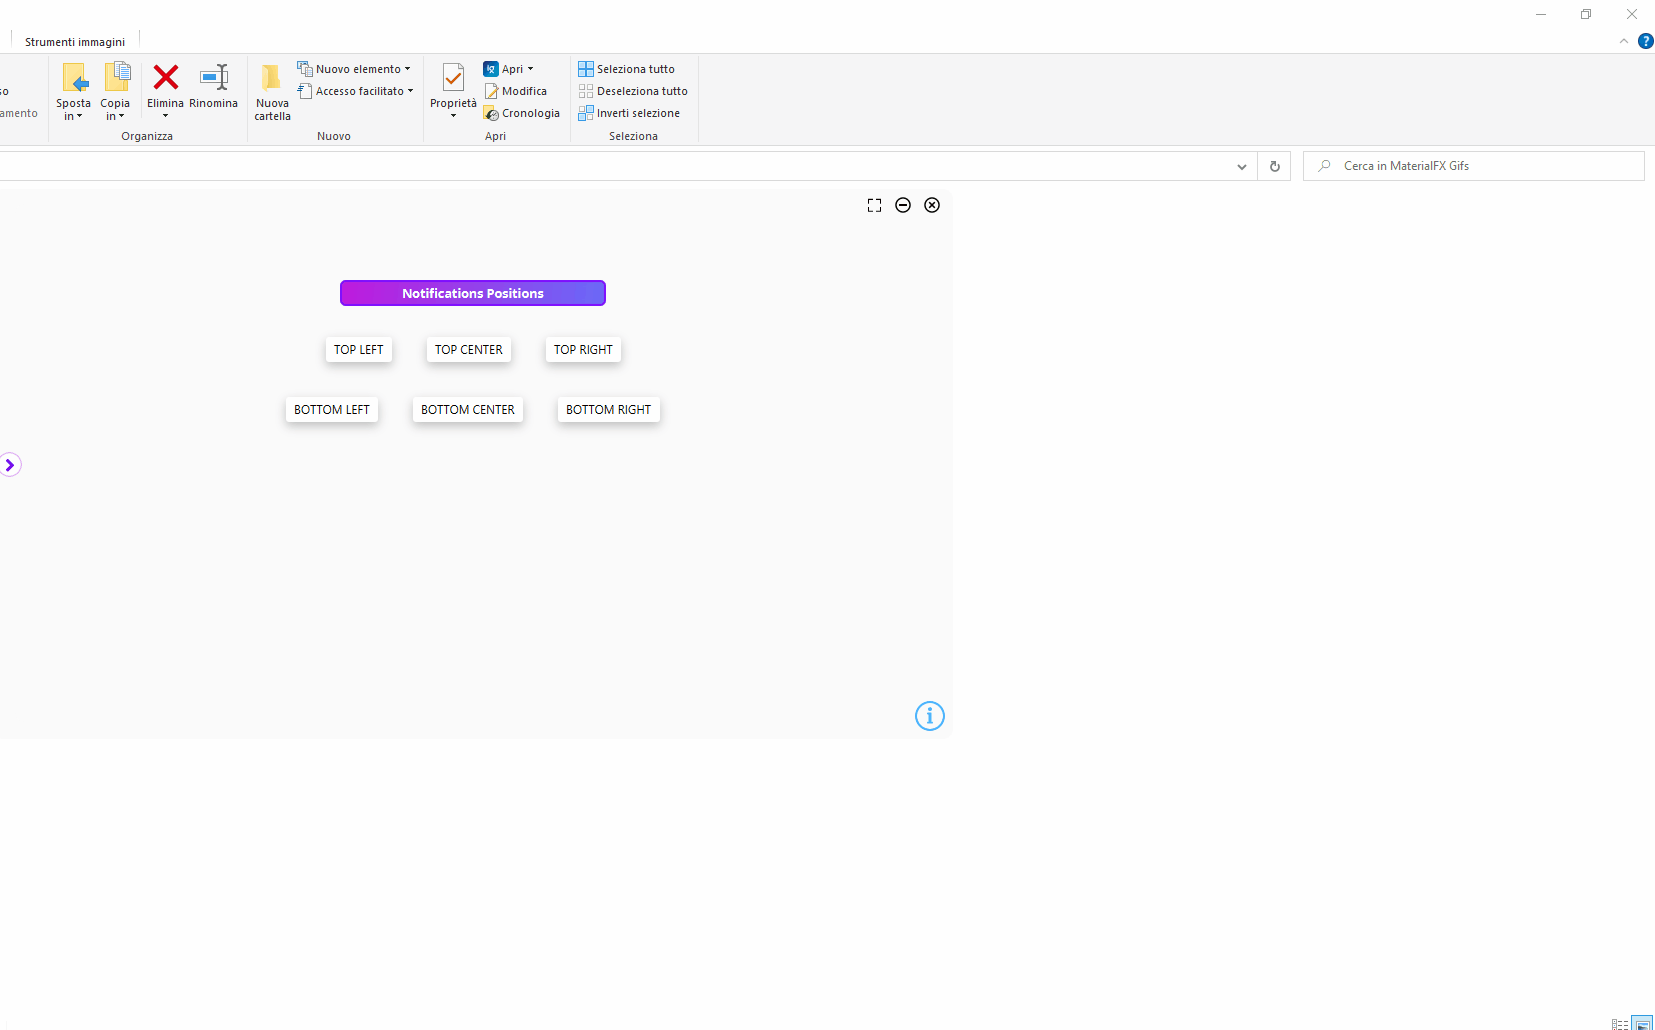Click the Copia in copy-to icon
This screenshot has height=1030, width=1655.
[117, 78]
